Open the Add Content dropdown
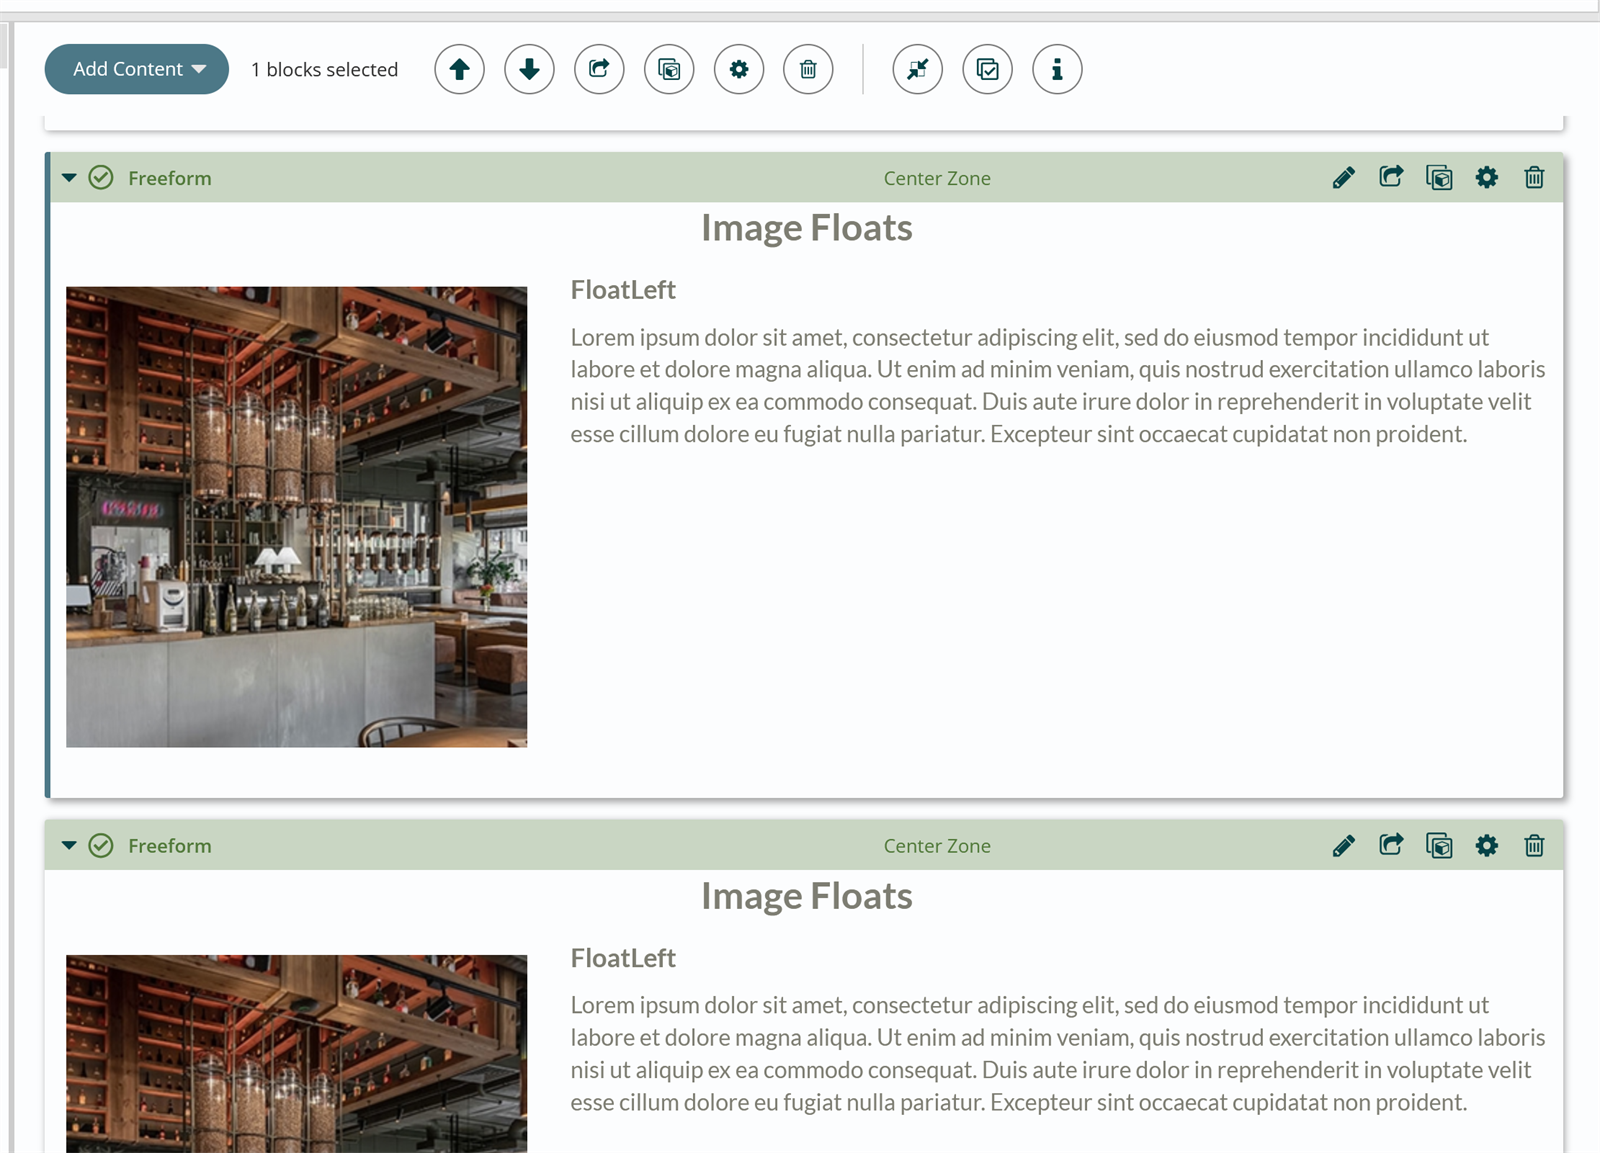This screenshot has height=1153, width=1600. pos(137,69)
